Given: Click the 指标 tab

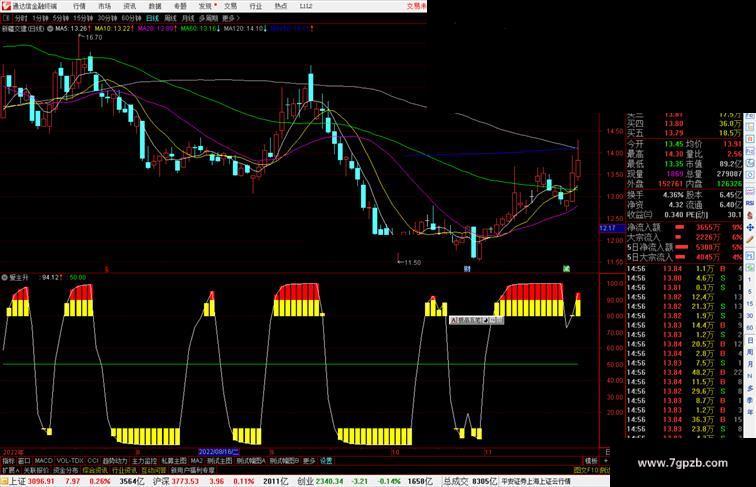Looking at the screenshot, I should pos(8,461).
